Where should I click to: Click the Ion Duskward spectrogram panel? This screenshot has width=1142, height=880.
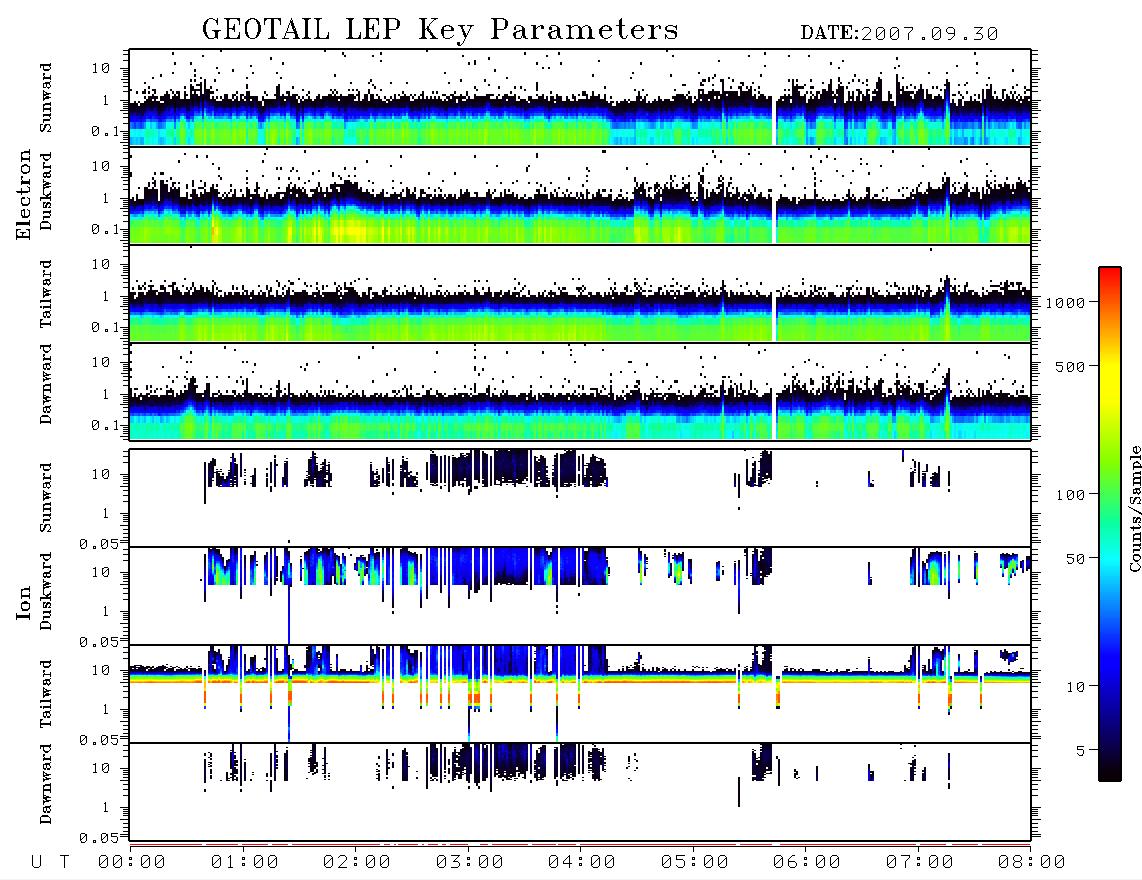580,595
